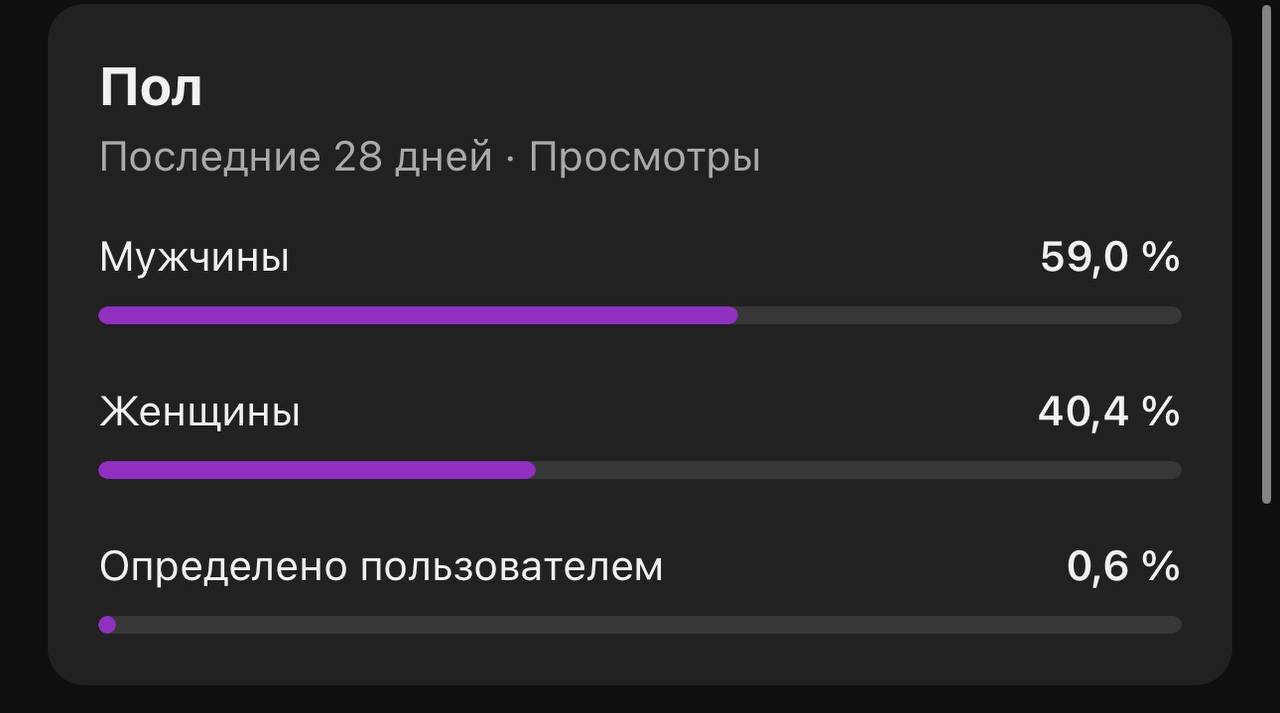Screen dimensions: 1280x713
Task: Click the unfilled gray part of Женщины bar
Action: pos(859,470)
